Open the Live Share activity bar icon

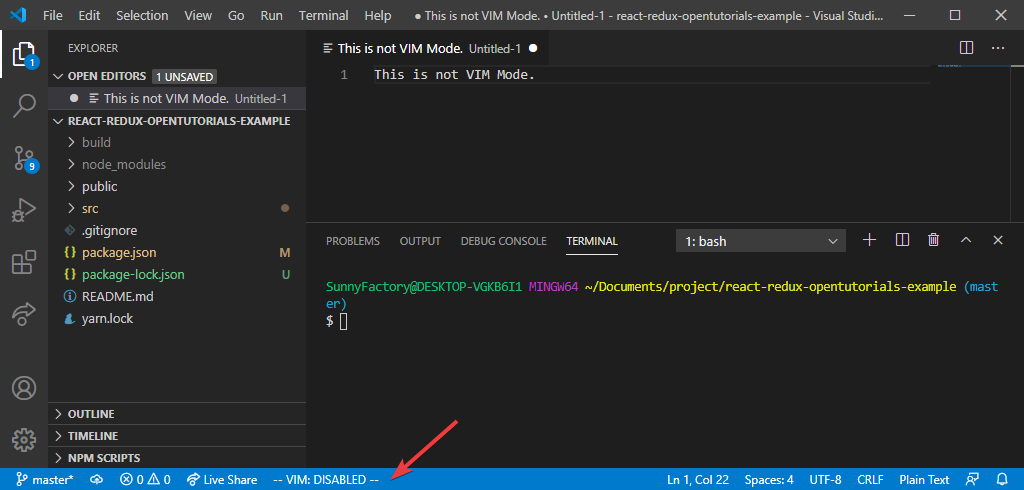click(x=24, y=314)
